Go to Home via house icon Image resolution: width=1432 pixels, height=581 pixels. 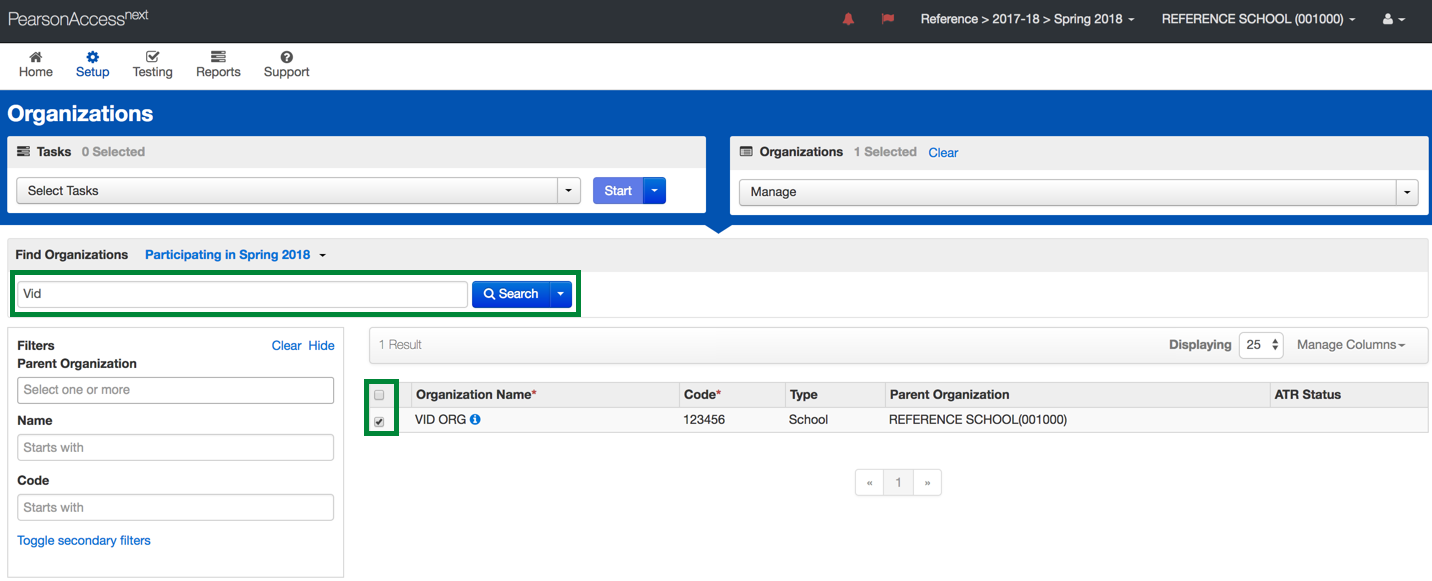point(36,65)
